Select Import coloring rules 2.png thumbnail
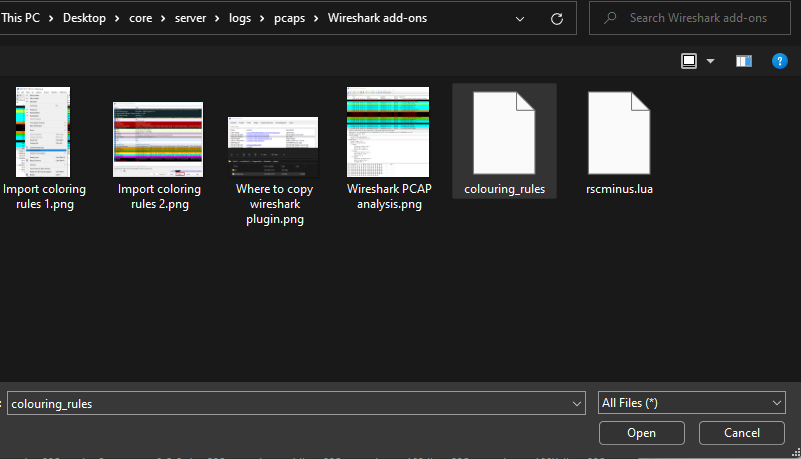The width and height of the screenshot is (801, 459). pos(158,139)
